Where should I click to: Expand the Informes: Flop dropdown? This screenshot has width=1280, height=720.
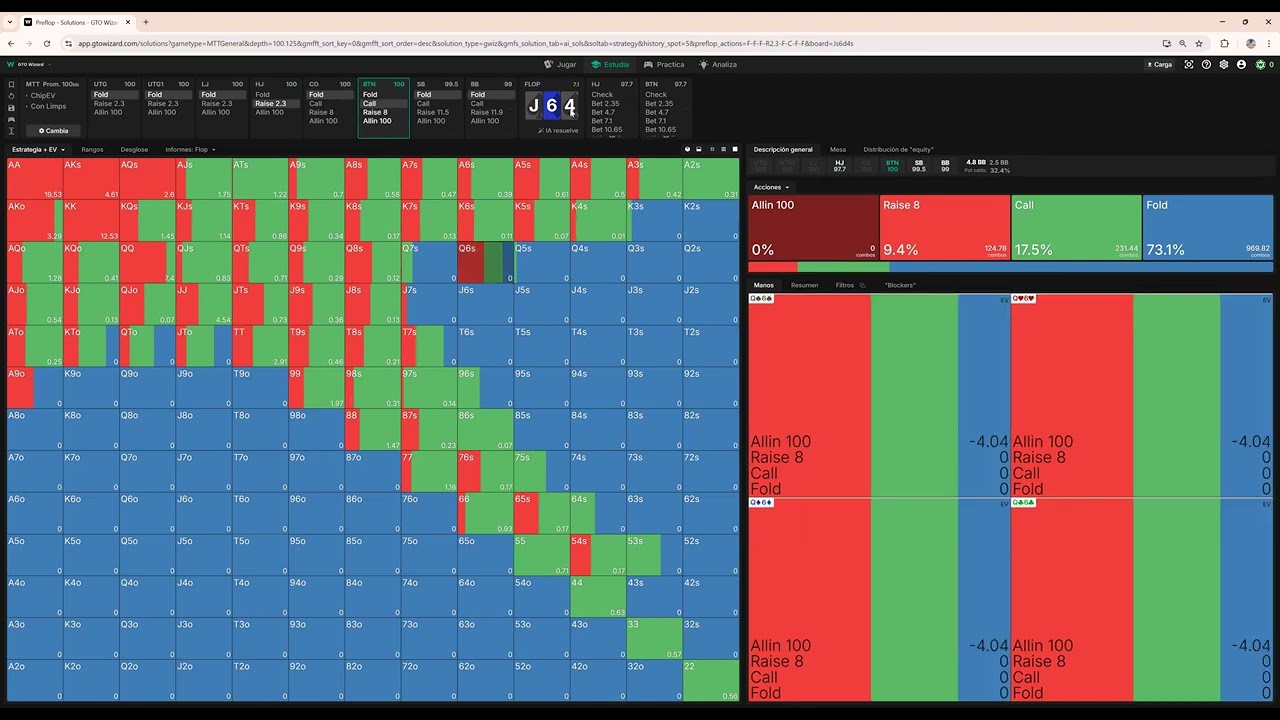[x=190, y=149]
